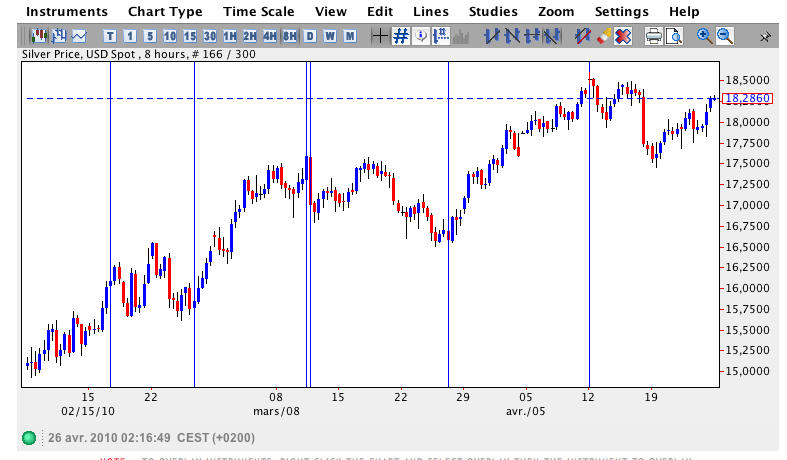Set time scale to weekly W
This screenshot has width=787, height=460.
coord(330,36)
